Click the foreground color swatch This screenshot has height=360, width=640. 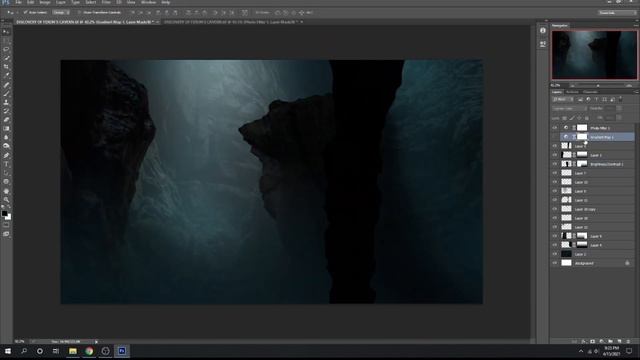[x=4, y=213]
